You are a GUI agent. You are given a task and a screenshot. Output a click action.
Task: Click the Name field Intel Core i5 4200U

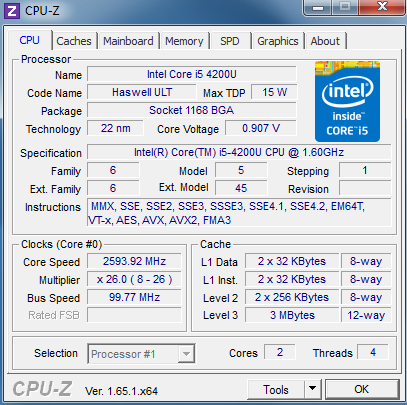pyautogui.click(x=192, y=74)
